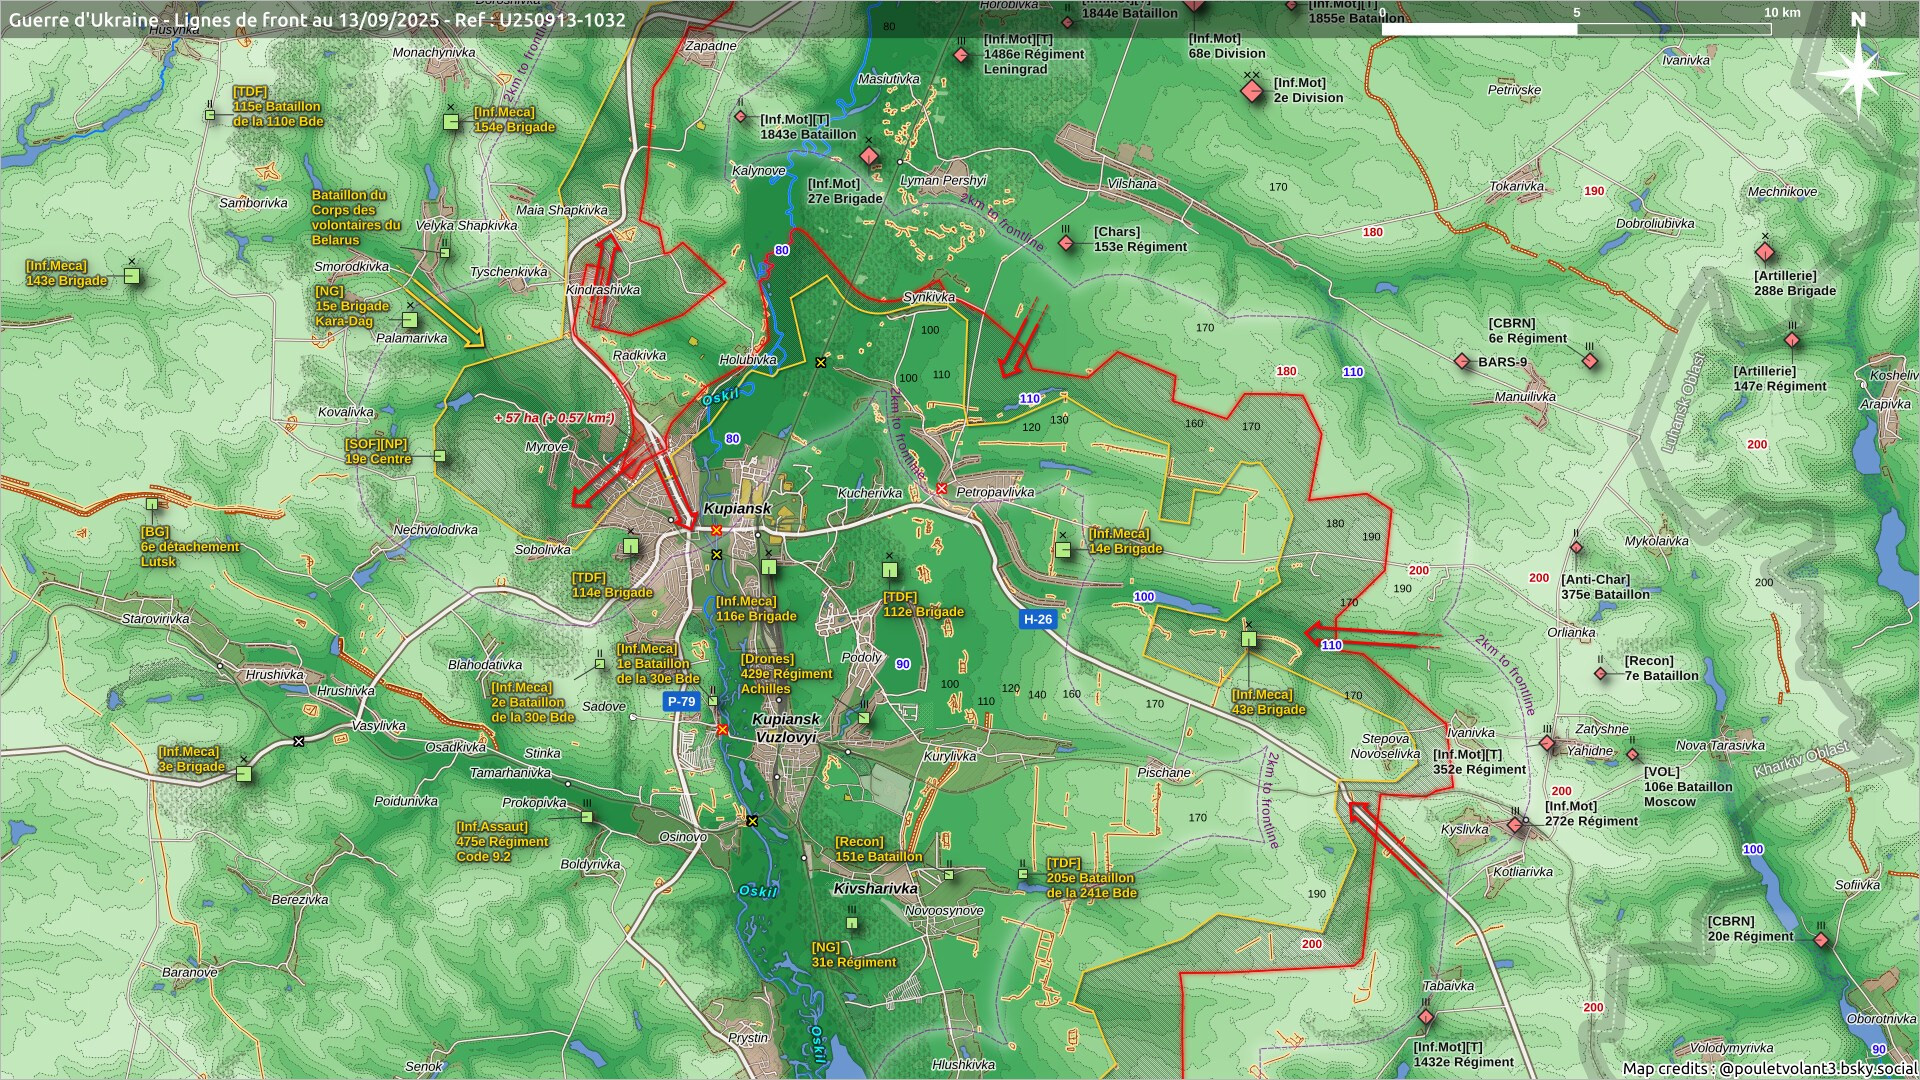Click the Myrove village label

pyautogui.click(x=547, y=447)
